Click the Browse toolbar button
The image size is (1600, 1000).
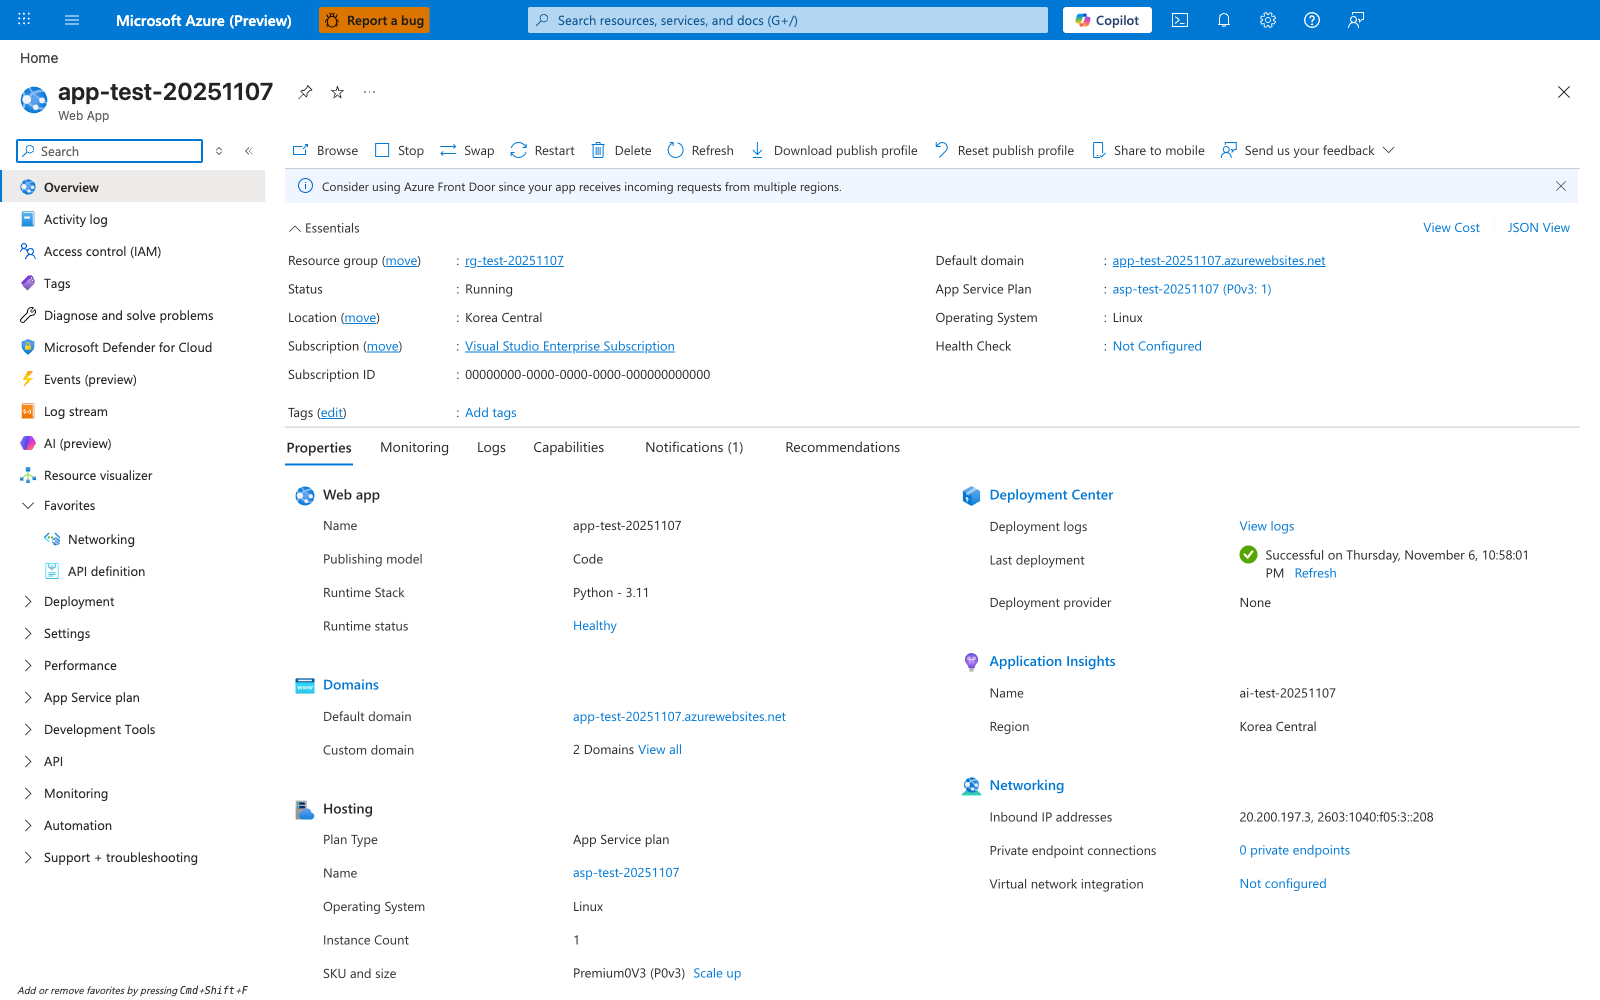click(x=325, y=150)
